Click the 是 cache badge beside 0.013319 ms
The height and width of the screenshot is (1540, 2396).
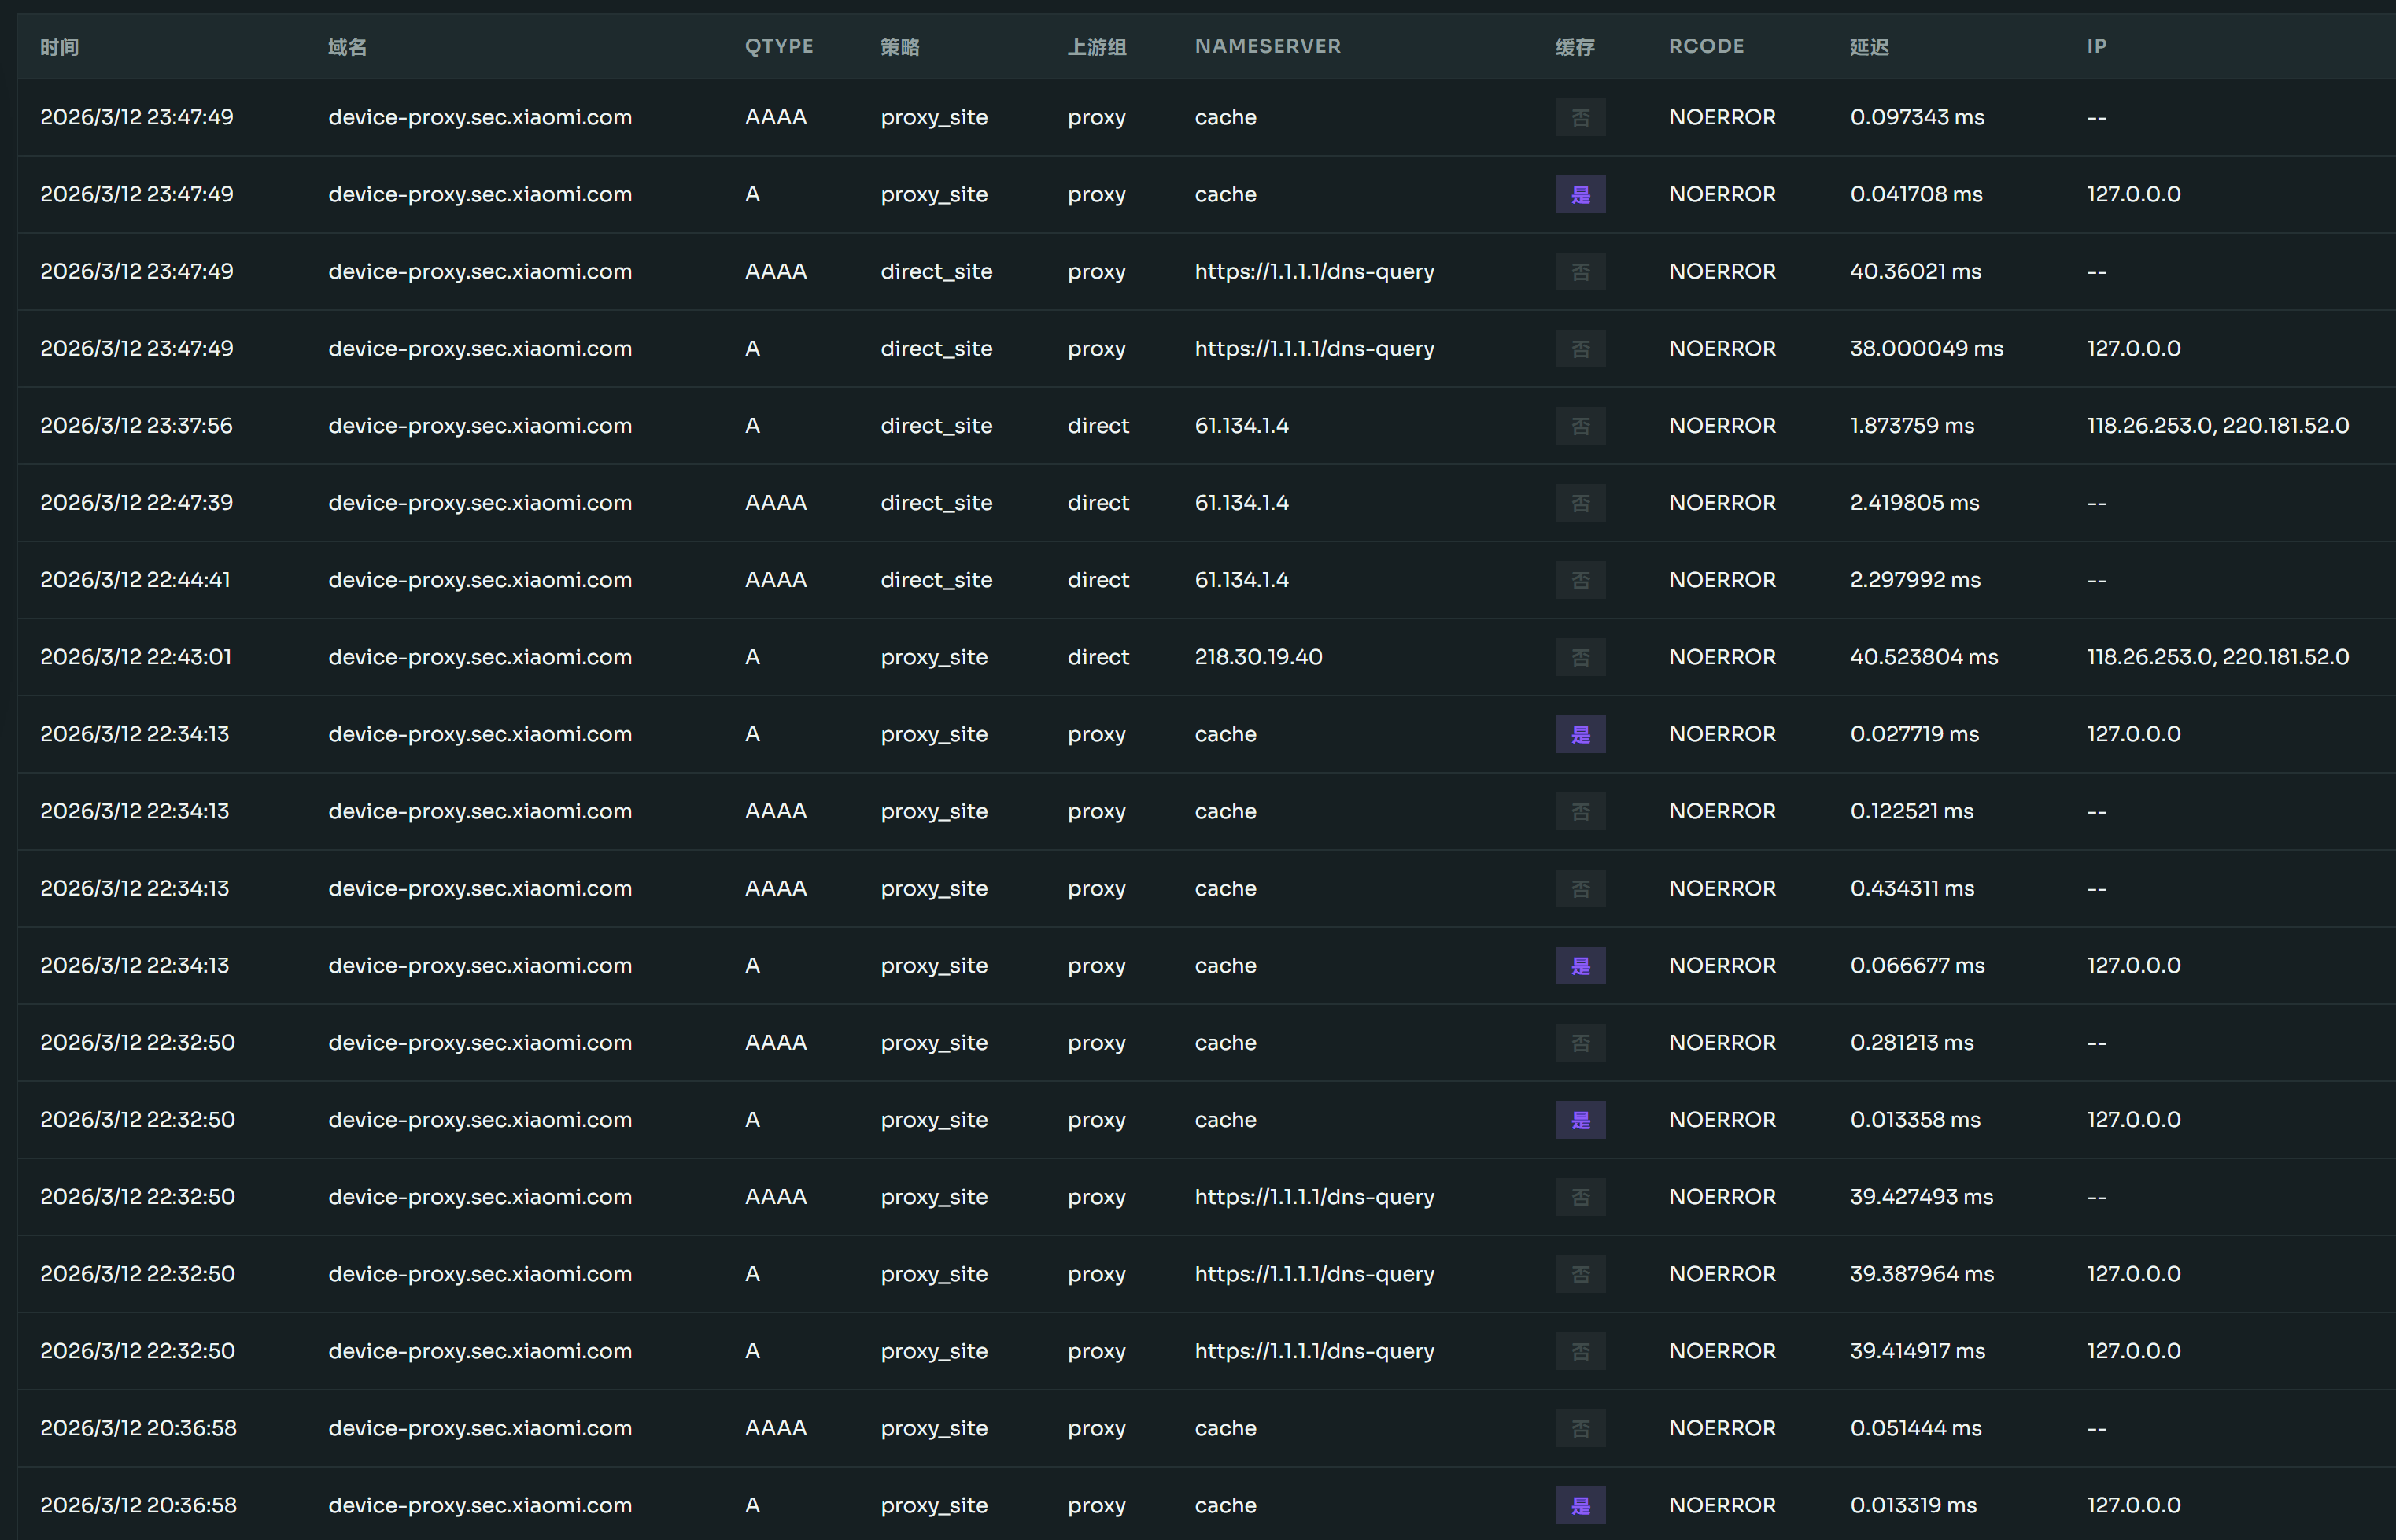[x=1579, y=1505]
